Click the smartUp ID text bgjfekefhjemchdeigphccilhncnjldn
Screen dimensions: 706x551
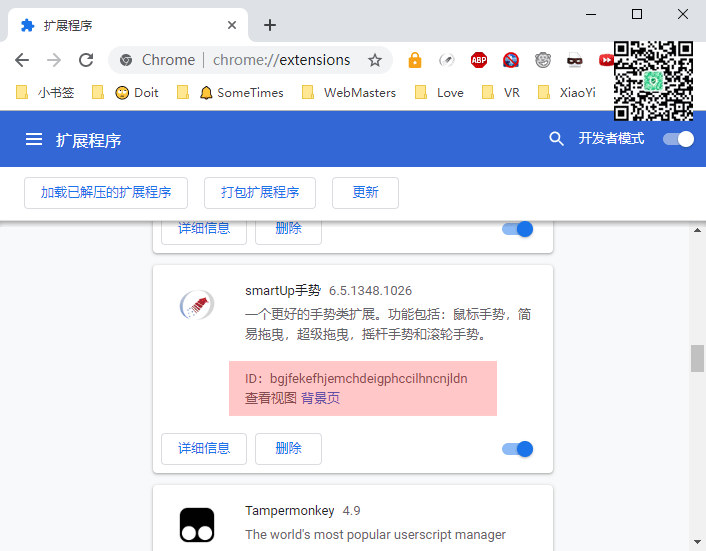pyautogui.click(x=368, y=378)
